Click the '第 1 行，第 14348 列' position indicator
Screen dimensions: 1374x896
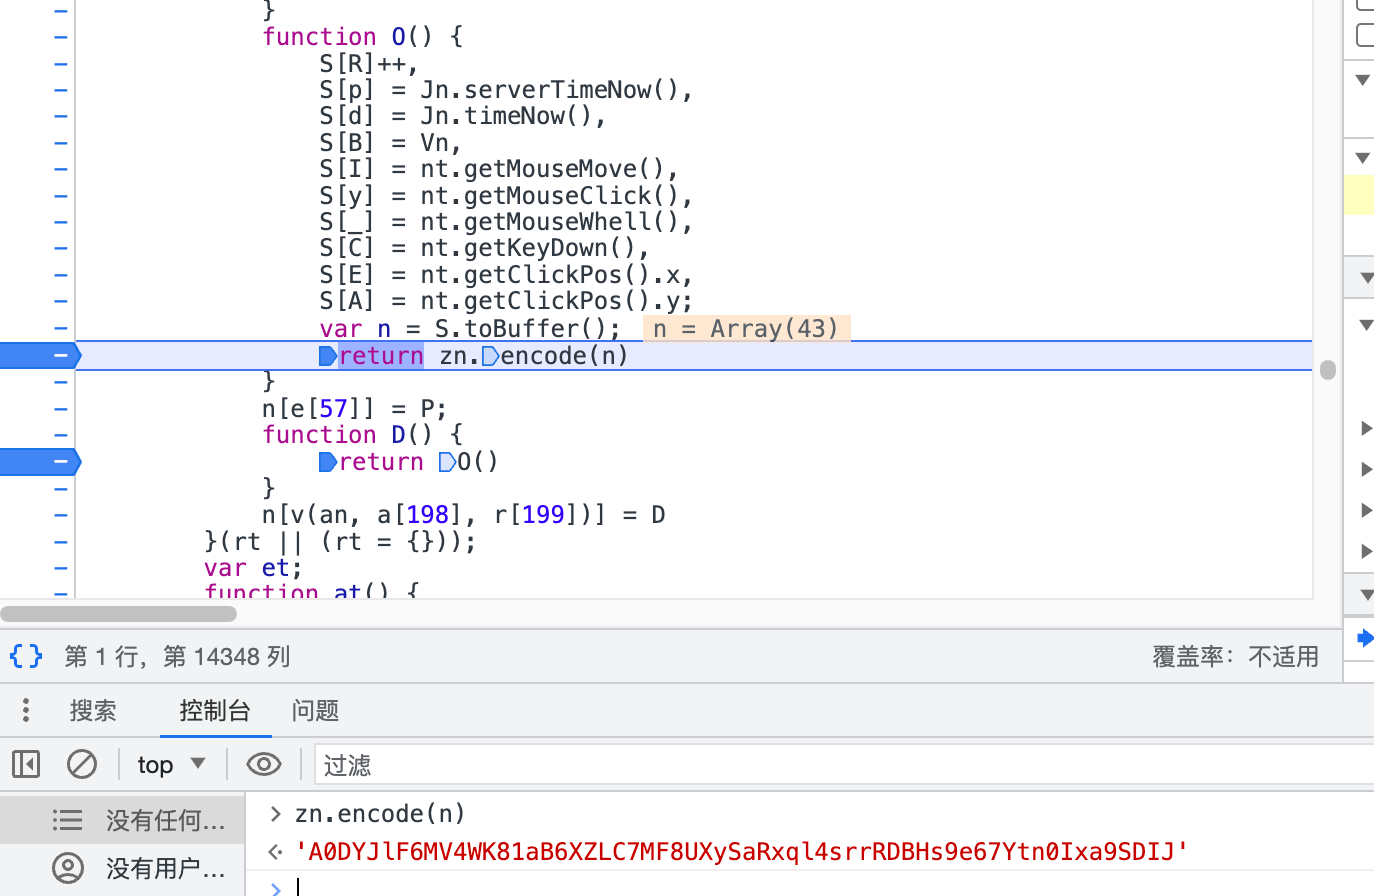click(x=177, y=656)
